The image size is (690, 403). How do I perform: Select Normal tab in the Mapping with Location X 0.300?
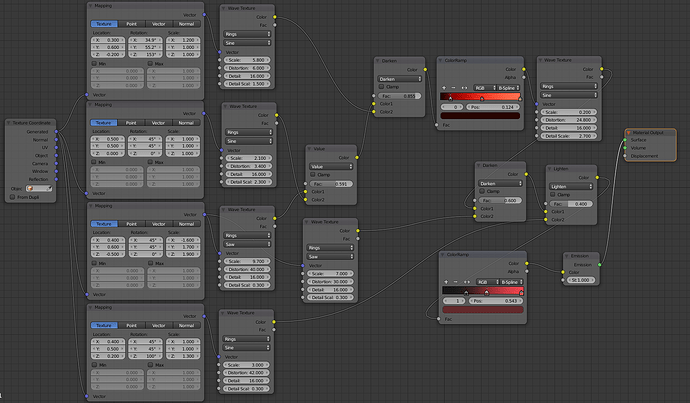(x=187, y=24)
